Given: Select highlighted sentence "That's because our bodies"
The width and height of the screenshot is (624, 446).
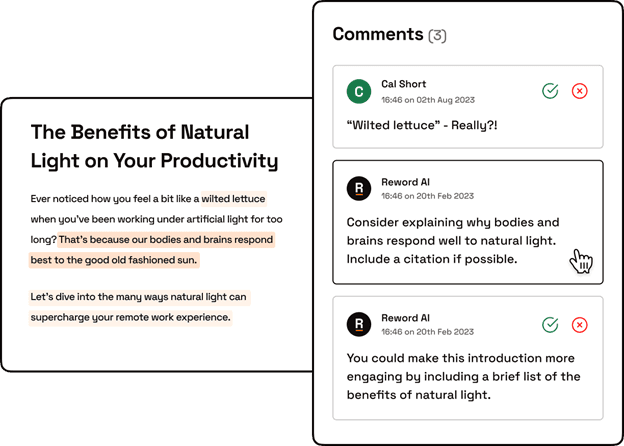Looking at the screenshot, I should (x=166, y=240).
